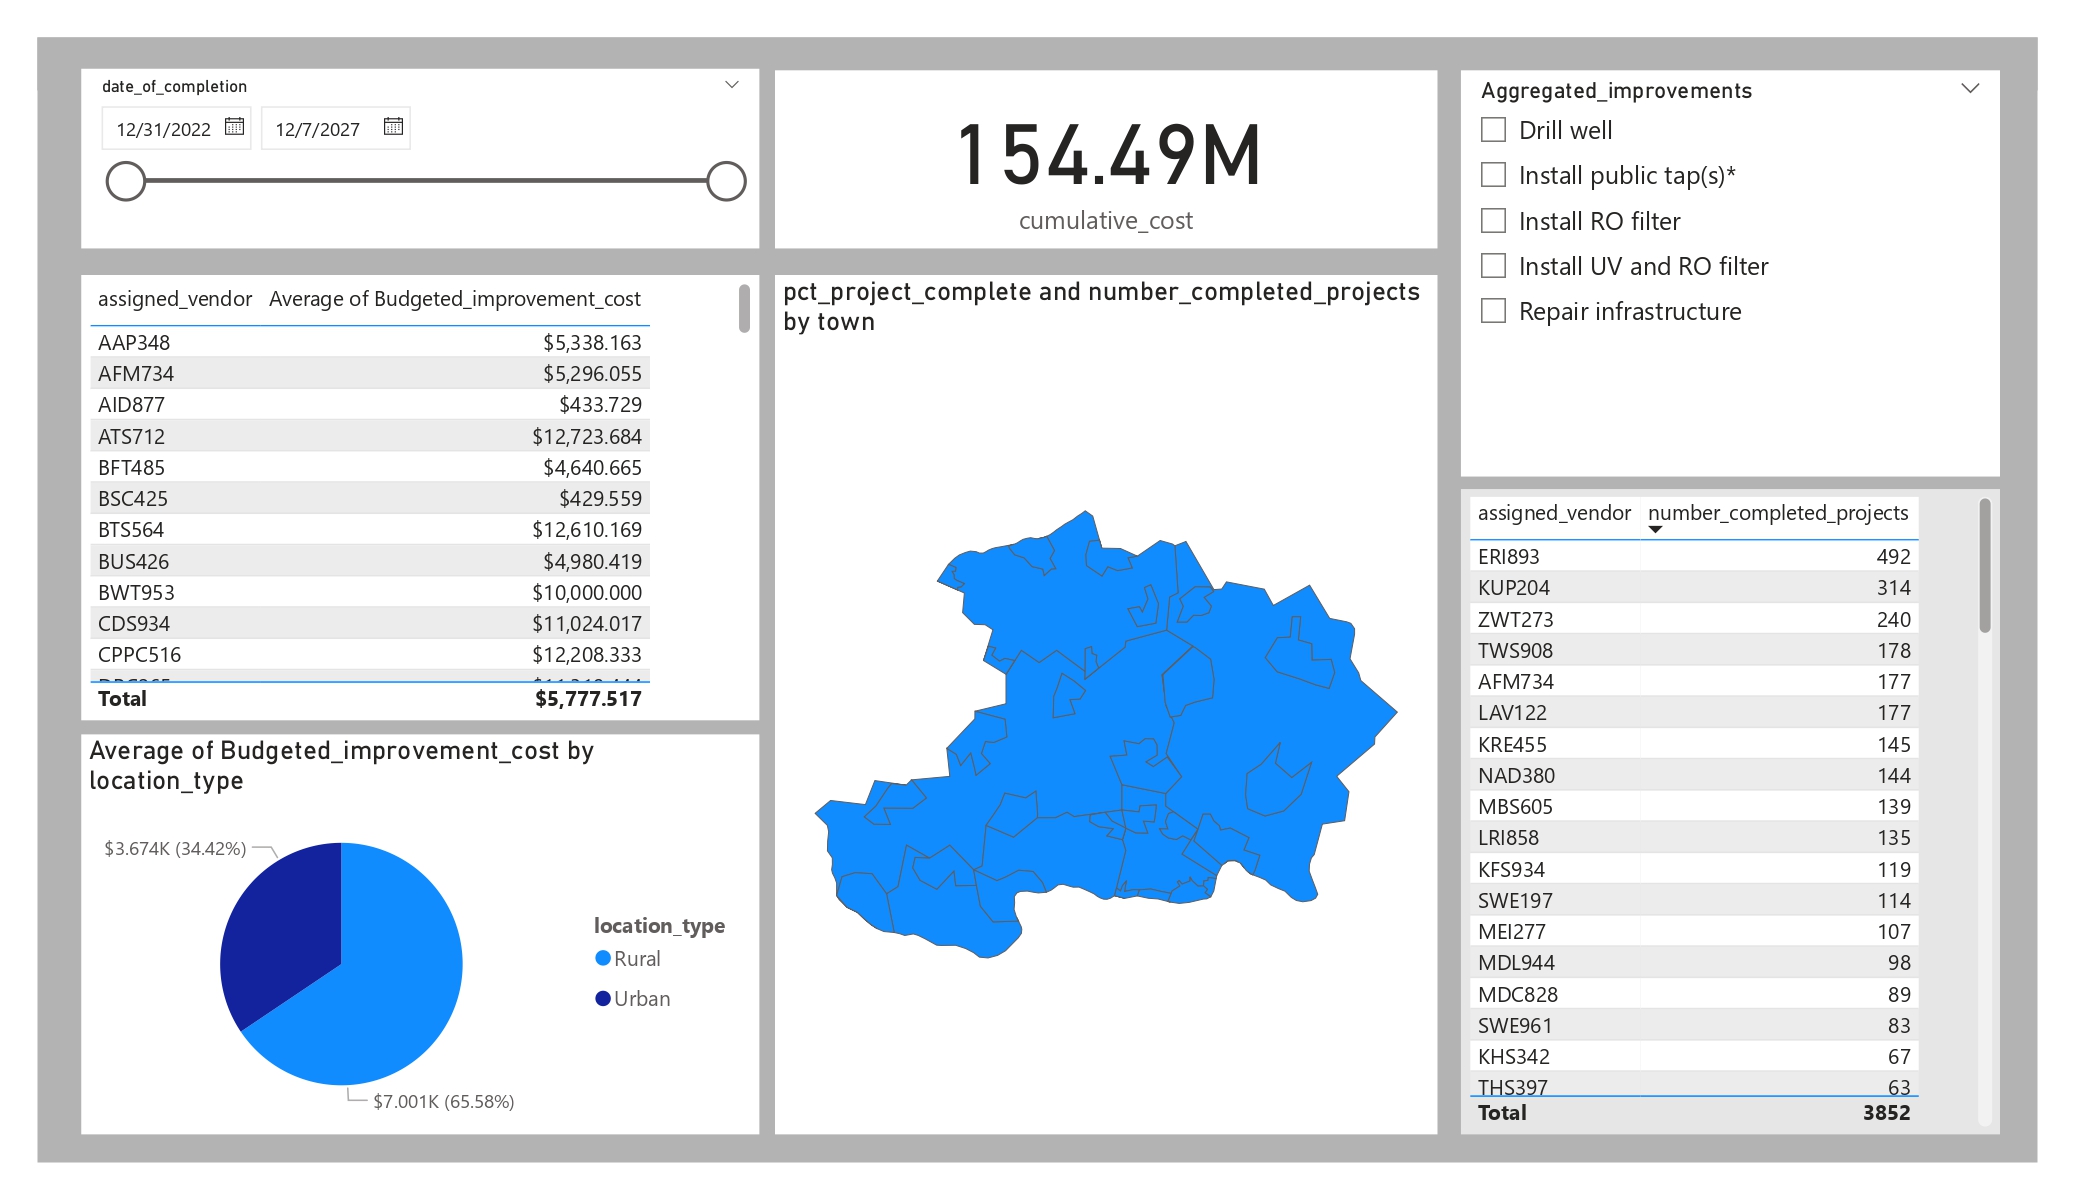Sort by Average of Budgeted_improvement_cost column header
The image size is (2075, 1200).
click(x=455, y=299)
